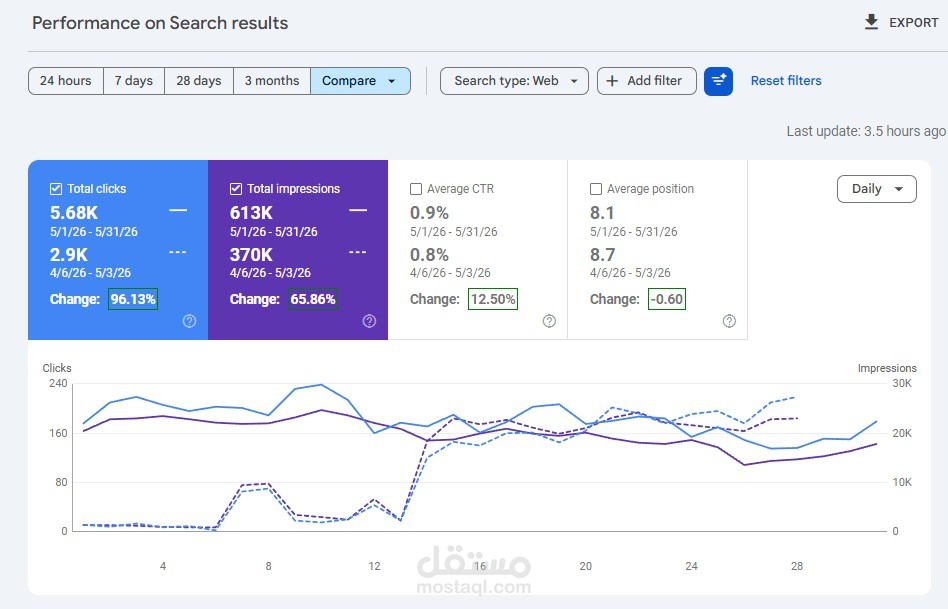Screen dimensions: 948x609
Task: Click the Average position 8.1 value
Action: pos(602,213)
